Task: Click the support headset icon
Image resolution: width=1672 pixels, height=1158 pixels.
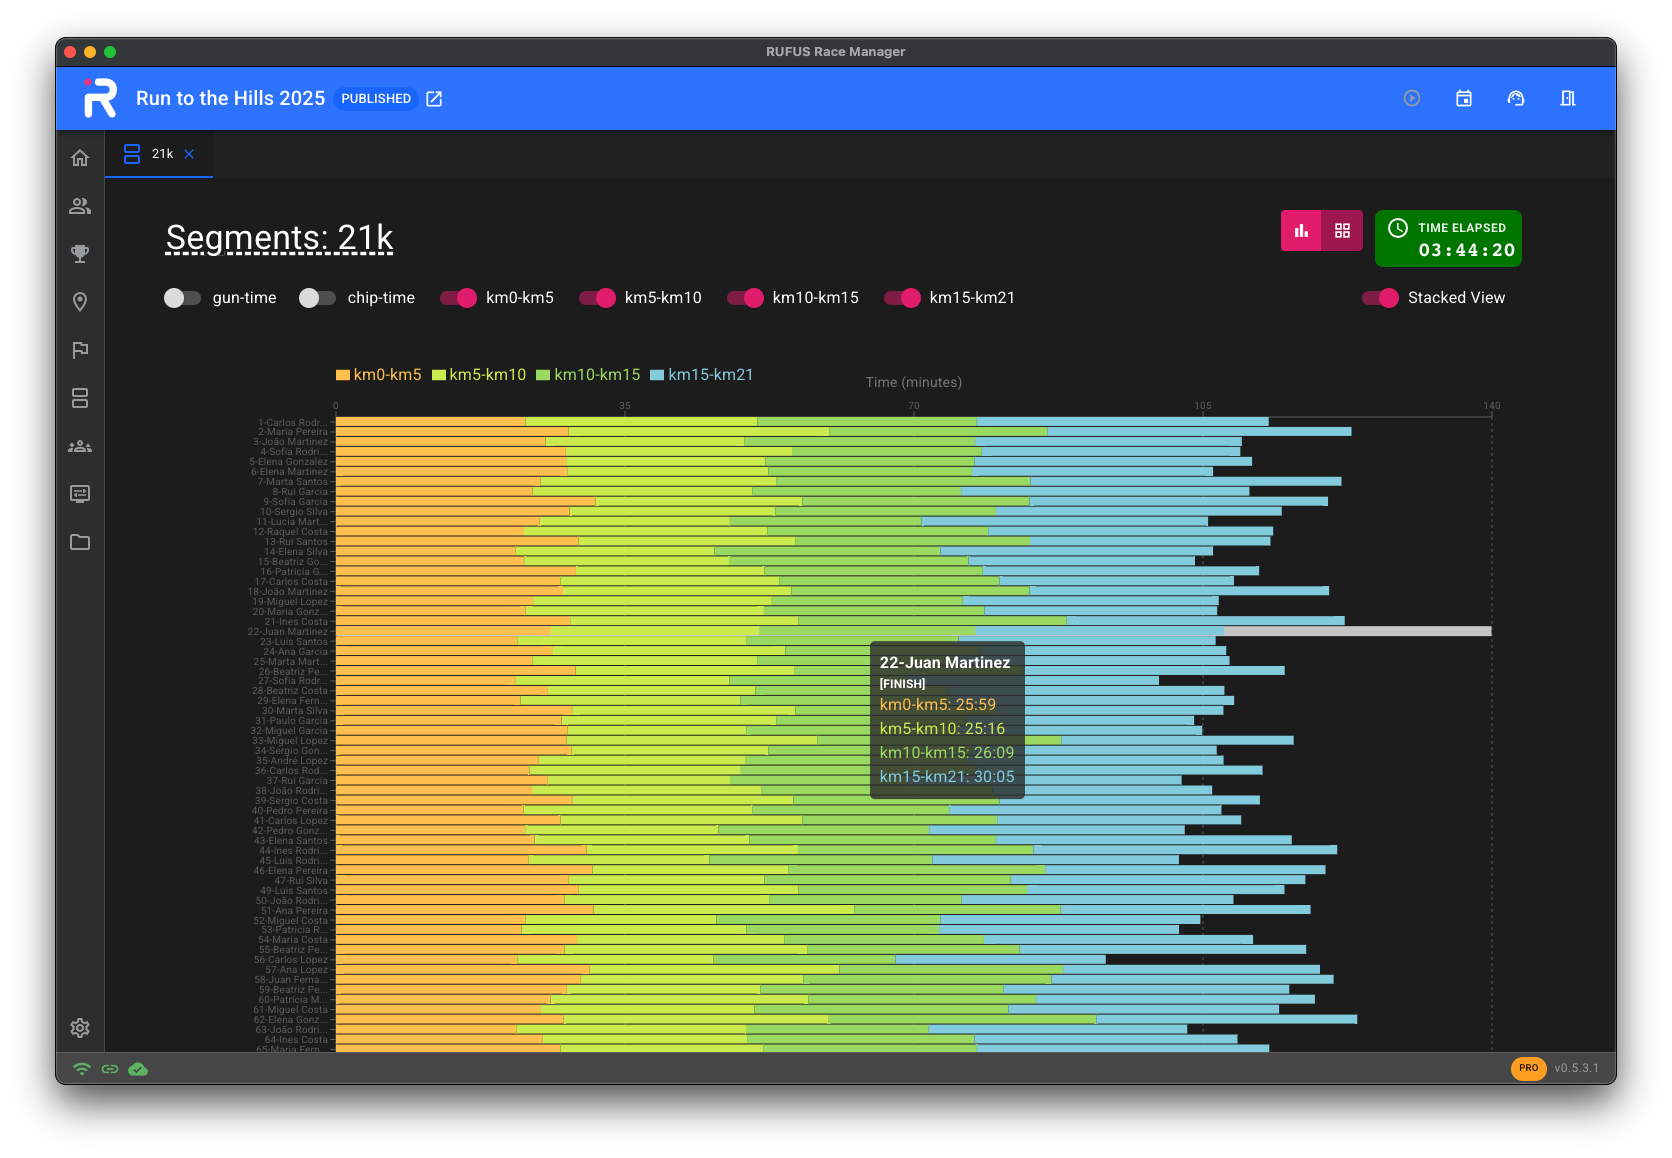Action: (x=1516, y=98)
